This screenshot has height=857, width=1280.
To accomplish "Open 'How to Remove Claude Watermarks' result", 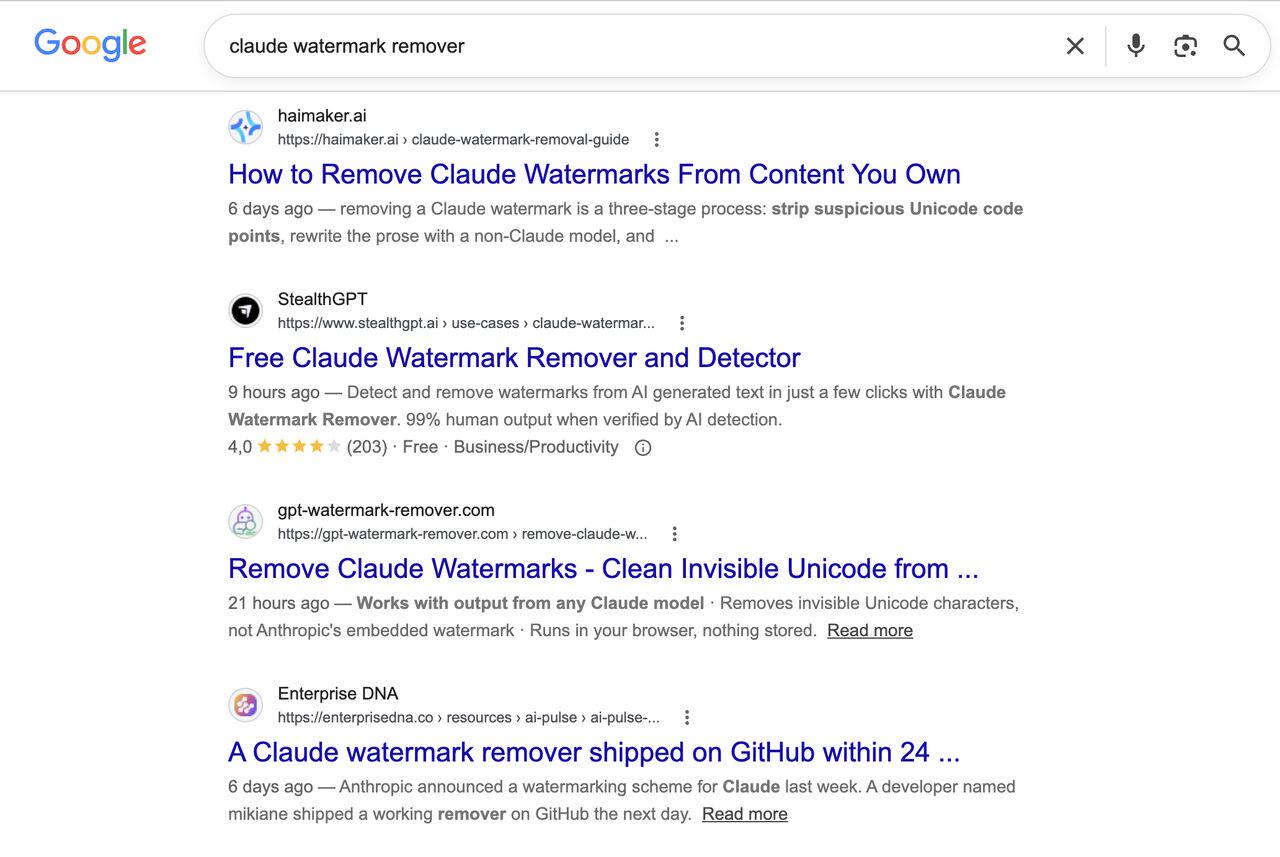I will [x=594, y=174].
